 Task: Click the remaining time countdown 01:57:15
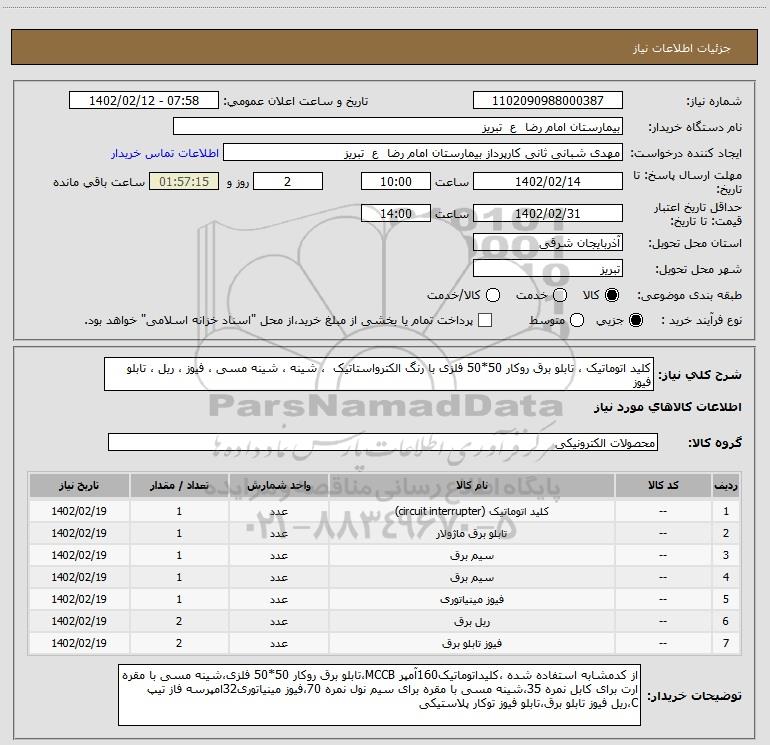tap(184, 181)
